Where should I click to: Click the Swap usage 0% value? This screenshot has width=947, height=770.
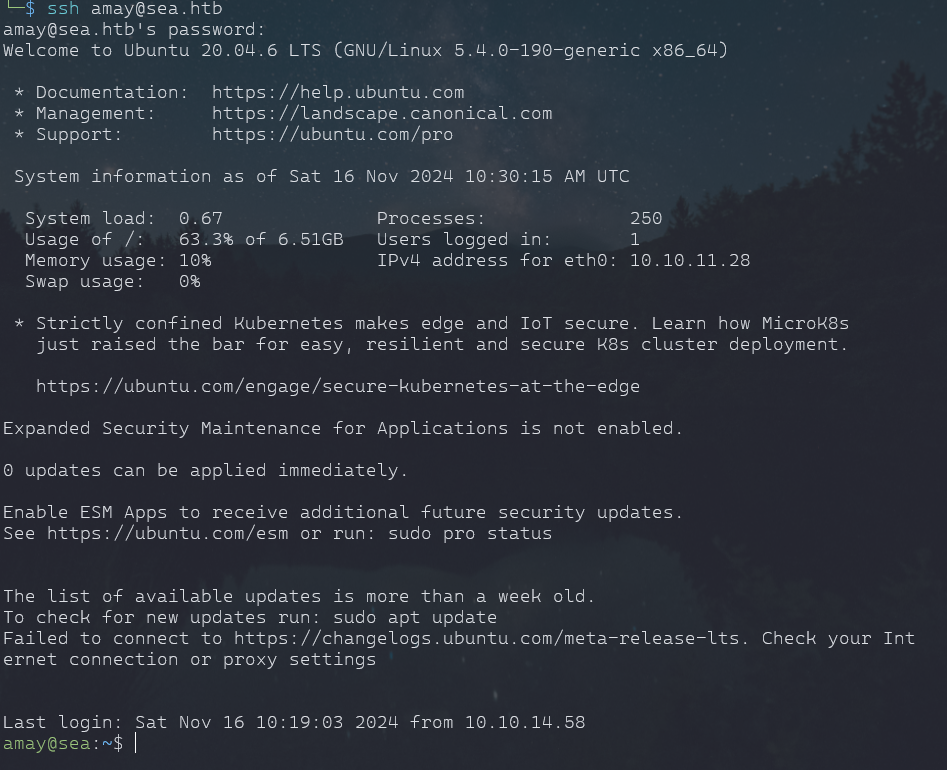point(189,281)
